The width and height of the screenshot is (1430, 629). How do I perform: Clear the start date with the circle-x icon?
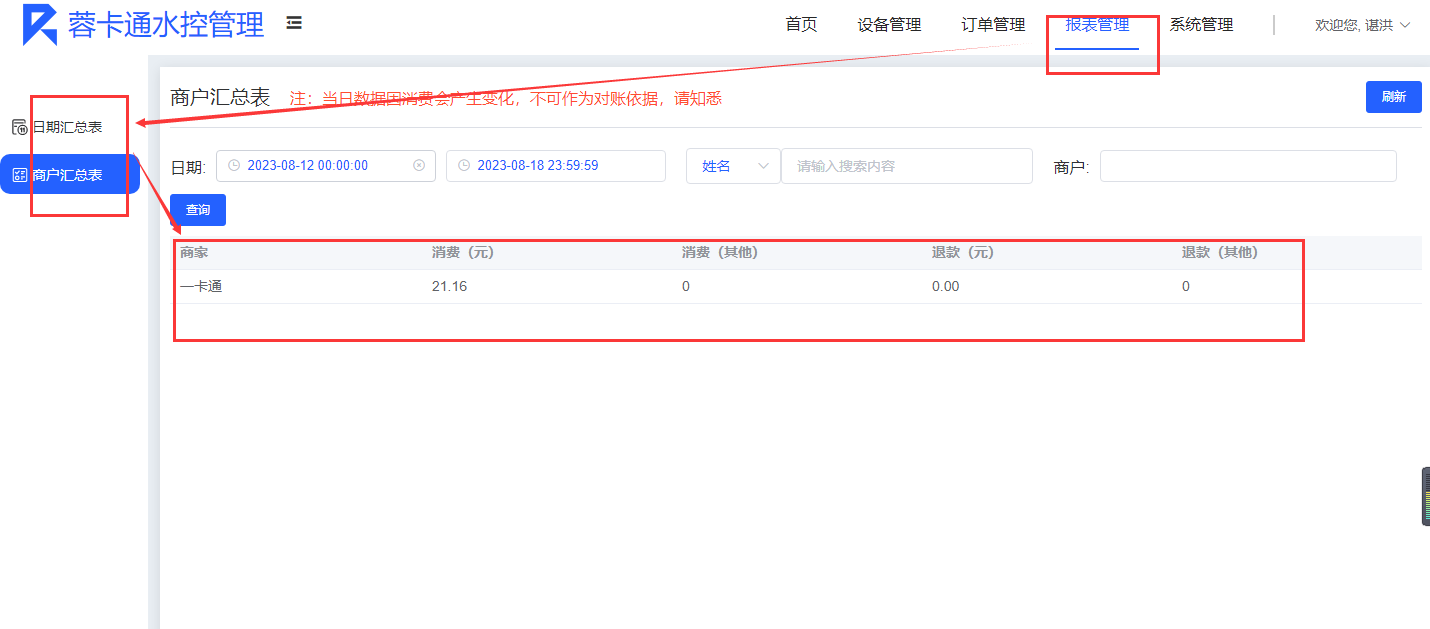click(419, 166)
